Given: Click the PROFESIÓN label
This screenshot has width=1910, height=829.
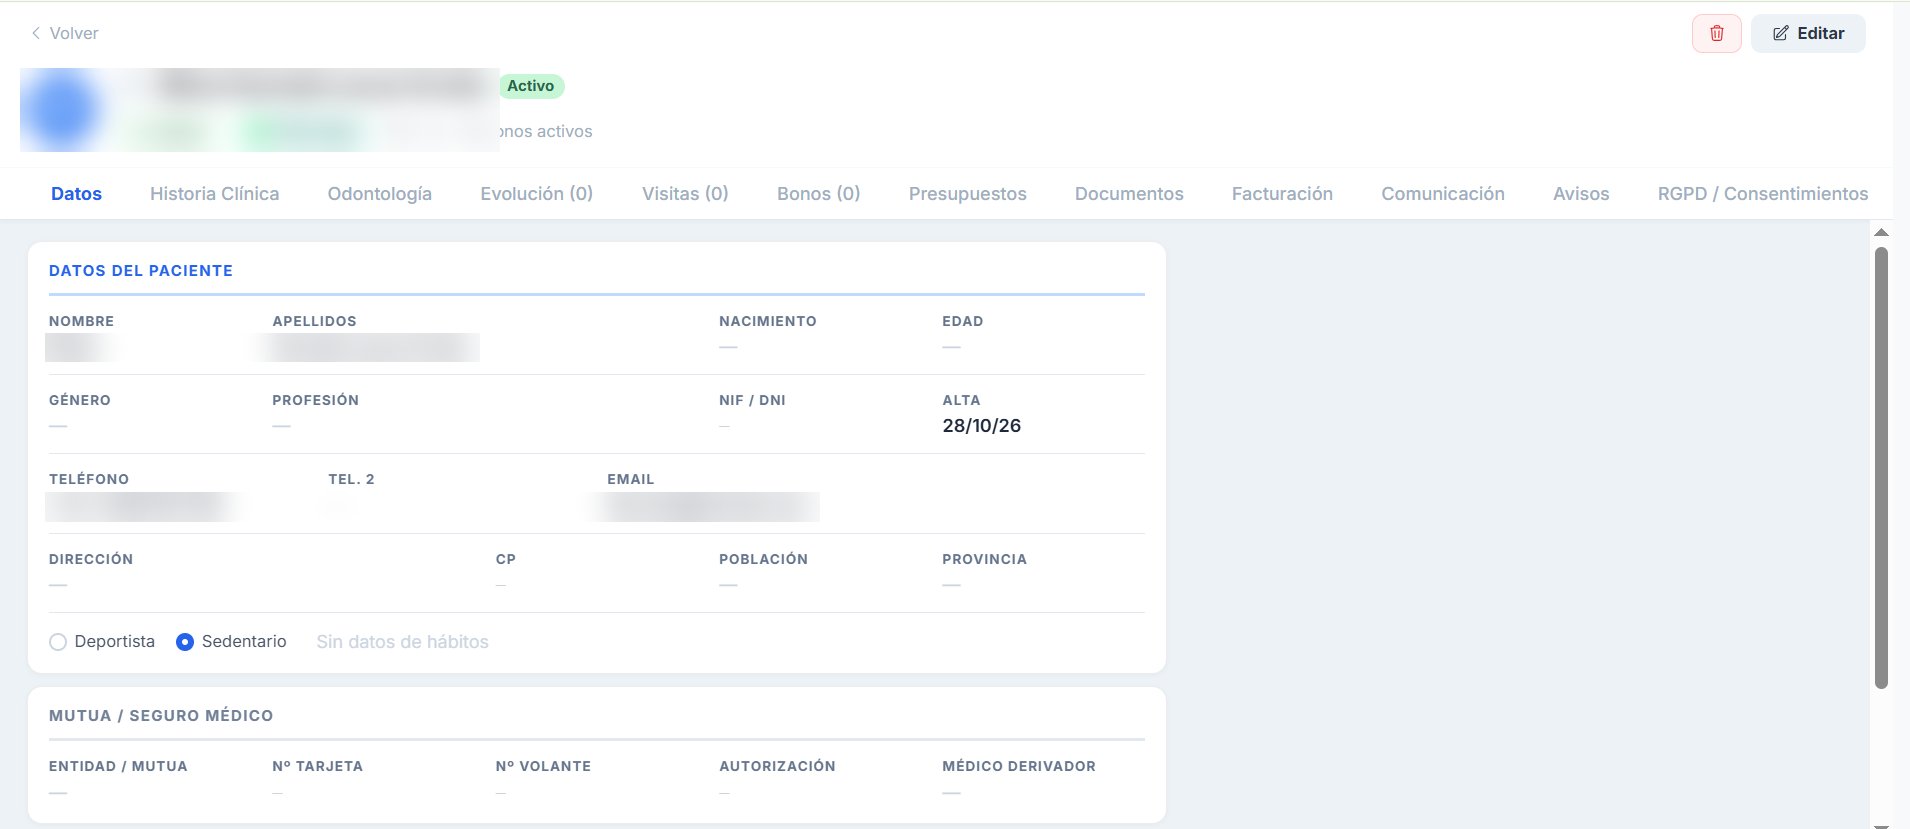Looking at the screenshot, I should coord(315,400).
